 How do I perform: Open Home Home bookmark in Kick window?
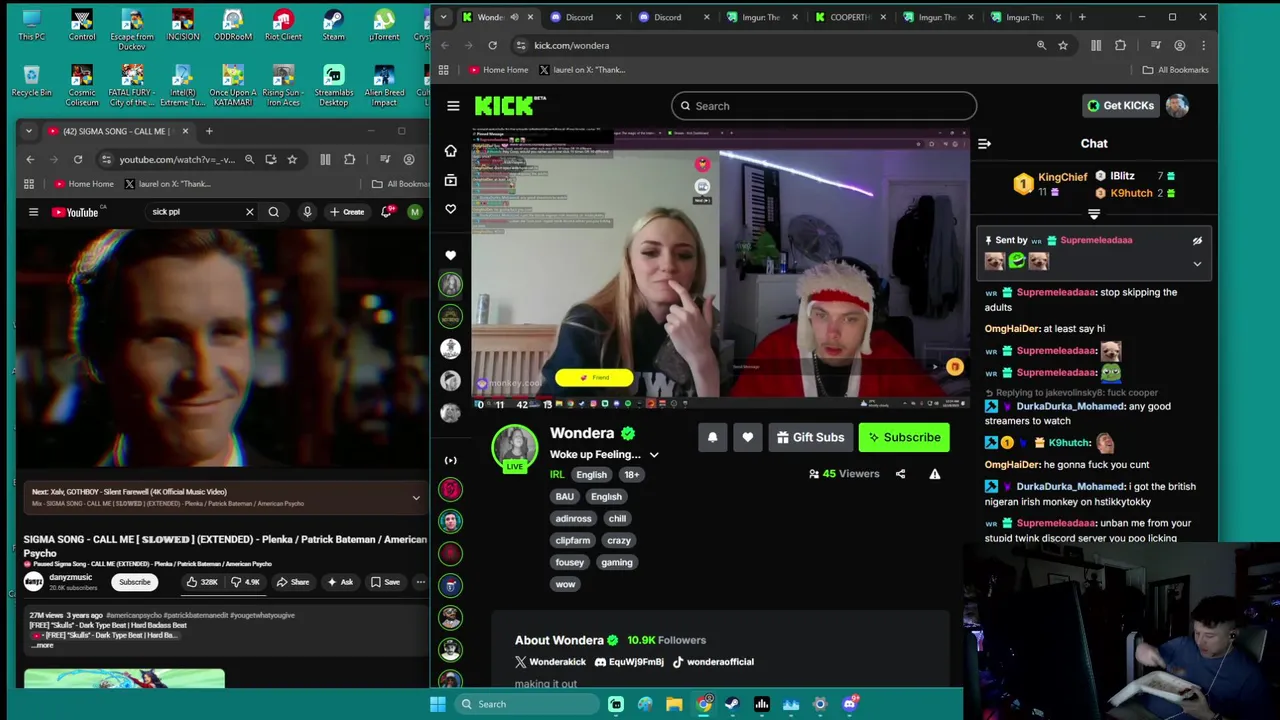(x=498, y=70)
